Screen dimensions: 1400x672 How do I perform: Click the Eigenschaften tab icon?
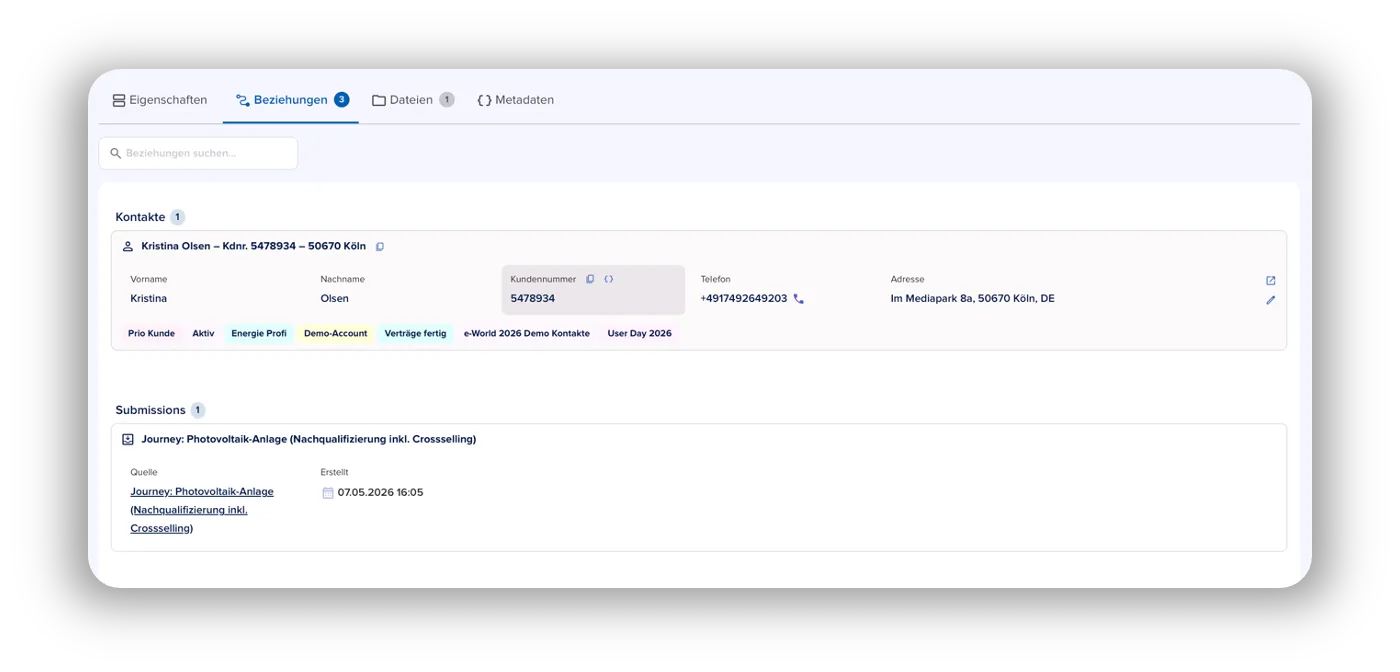click(119, 100)
